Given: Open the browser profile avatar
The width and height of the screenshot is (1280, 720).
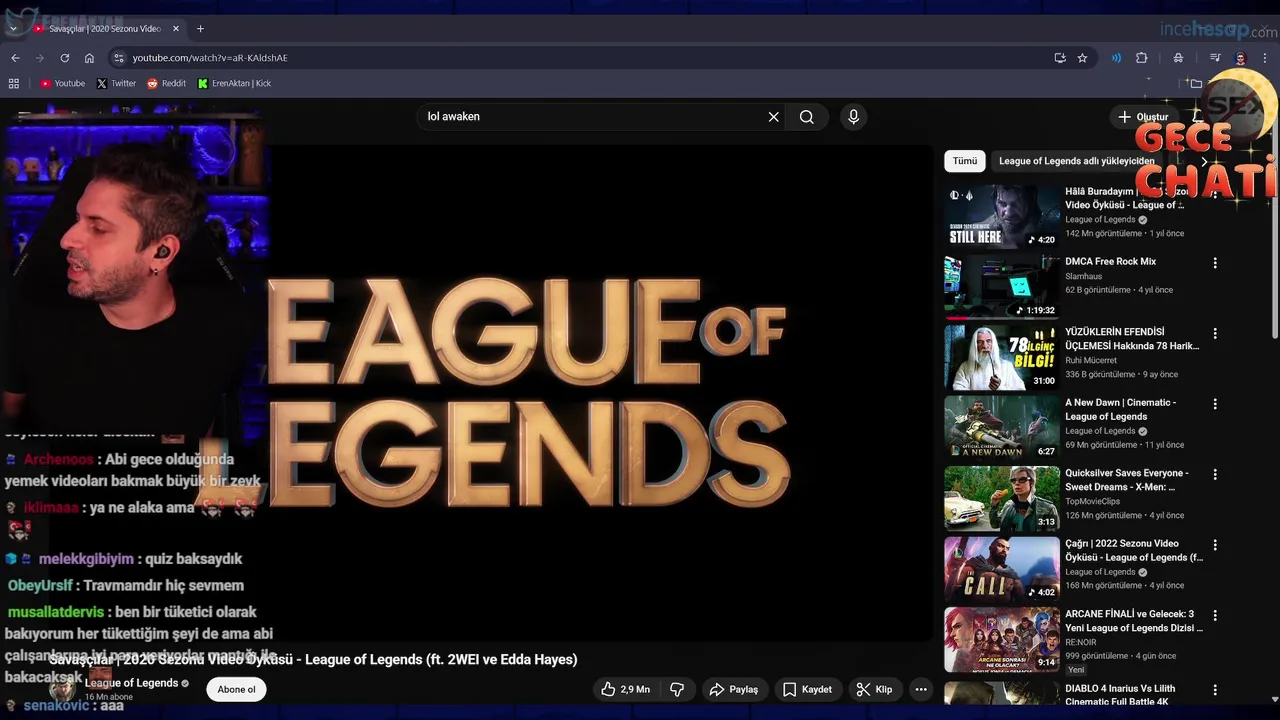Looking at the screenshot, I should [1240, 58].
